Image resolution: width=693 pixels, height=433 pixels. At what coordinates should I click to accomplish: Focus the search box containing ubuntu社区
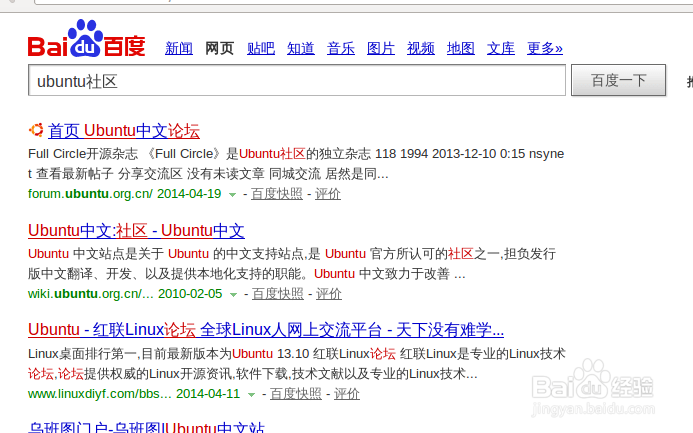coord(297,80)
